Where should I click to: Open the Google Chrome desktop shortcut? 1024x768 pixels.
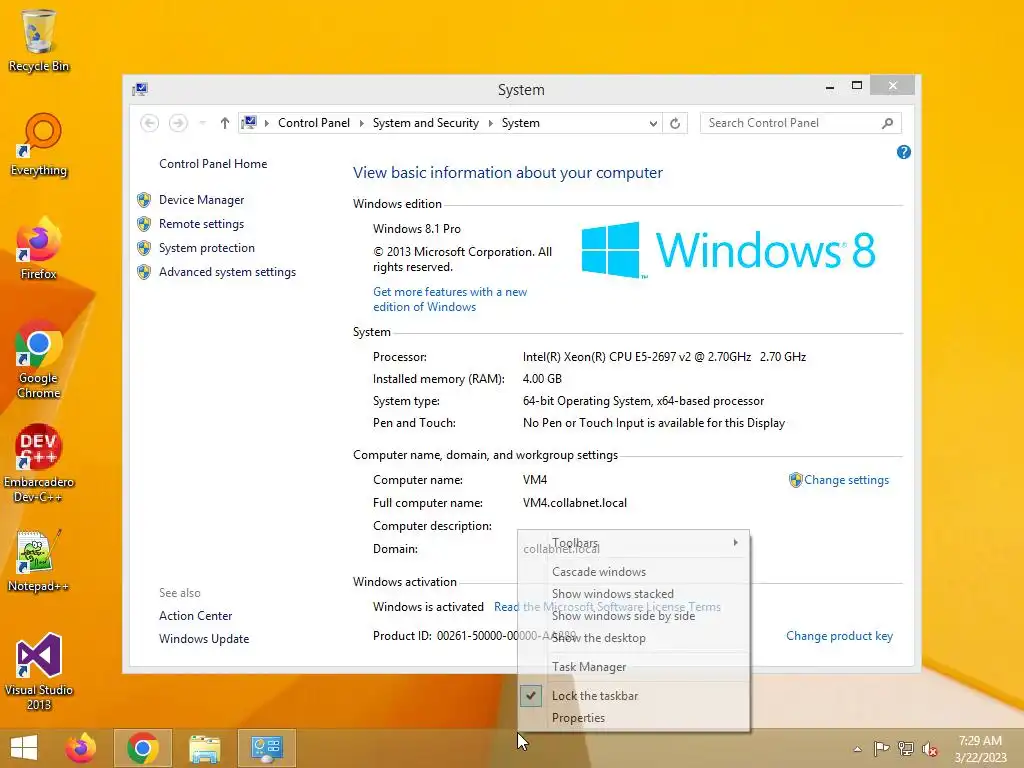point(39,360)
